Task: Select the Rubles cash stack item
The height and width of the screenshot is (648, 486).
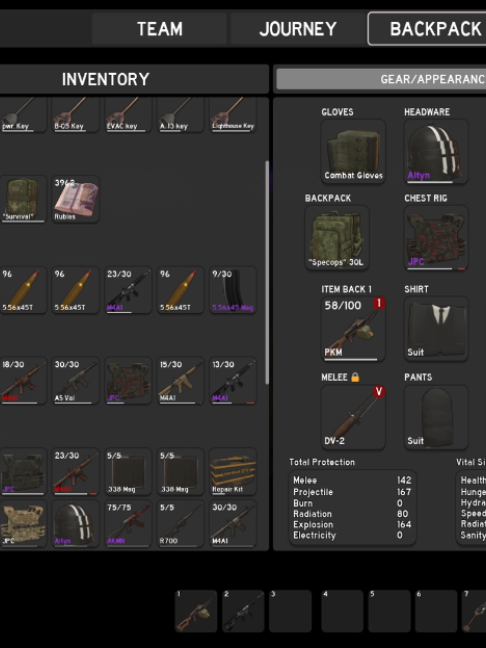Action: [76, 200]
